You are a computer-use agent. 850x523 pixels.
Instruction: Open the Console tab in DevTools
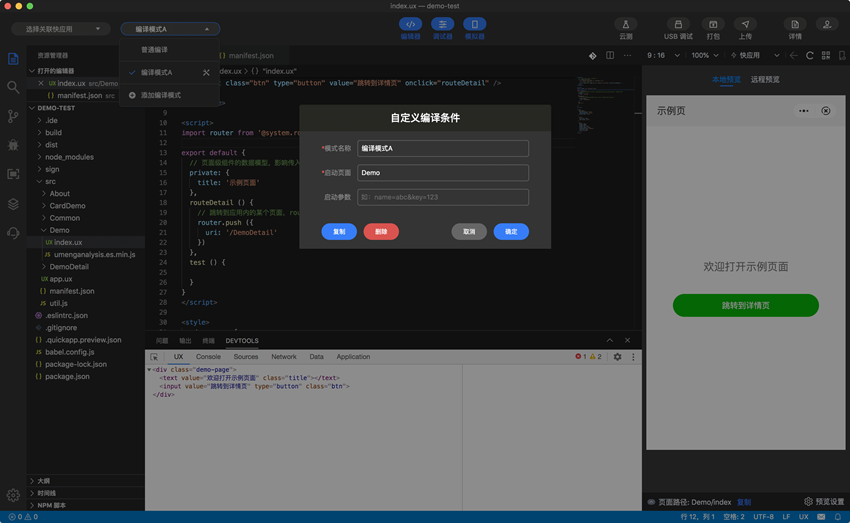(x=208, y=357)
